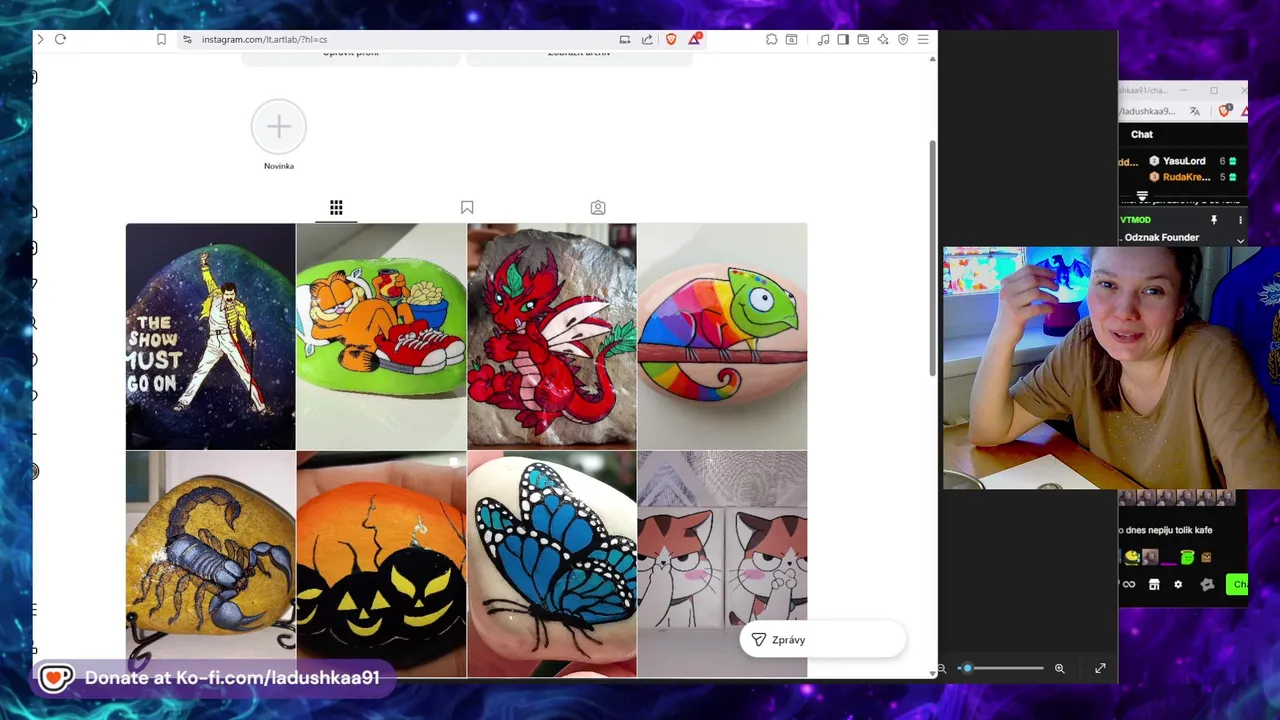Open RudaKre... on the gift leaderboard
Viewport: 1280px width, 720px height.
tap(1186, 177)
